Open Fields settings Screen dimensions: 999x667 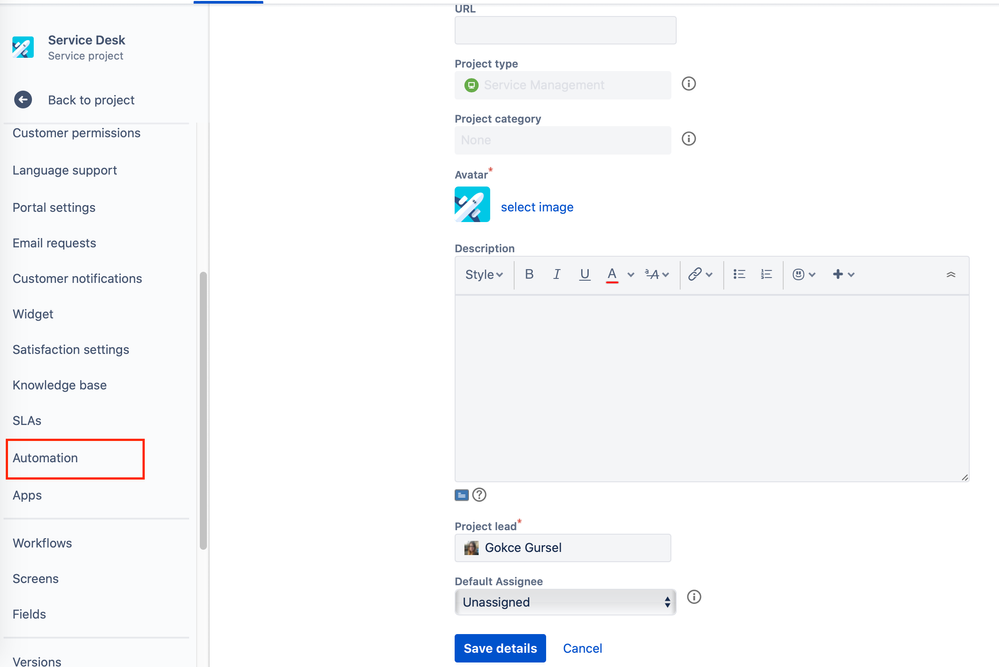coord(29,614)
